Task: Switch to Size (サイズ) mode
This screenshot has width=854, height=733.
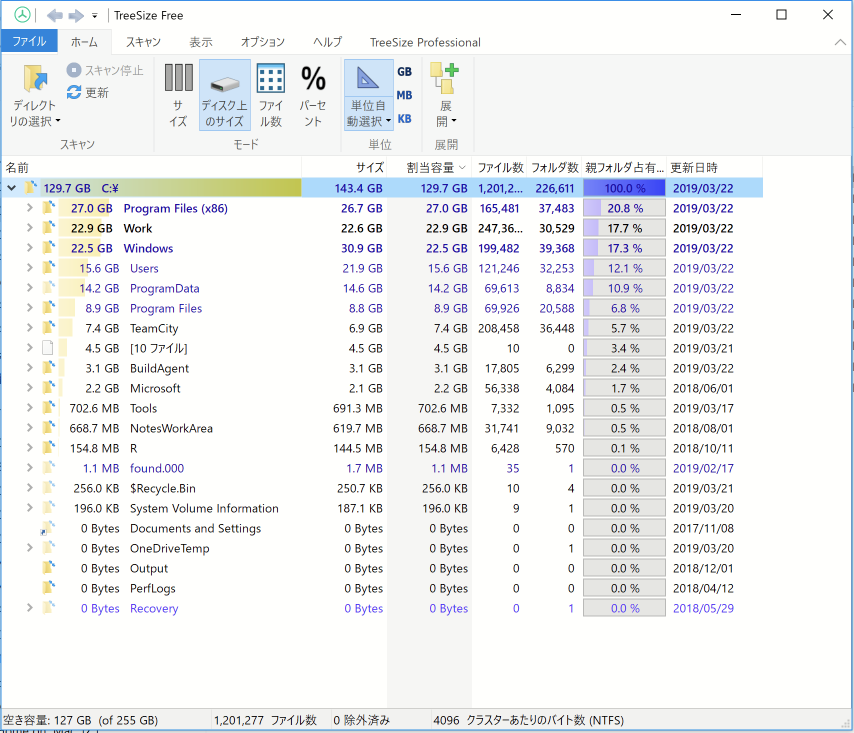Action: [179, 95]
